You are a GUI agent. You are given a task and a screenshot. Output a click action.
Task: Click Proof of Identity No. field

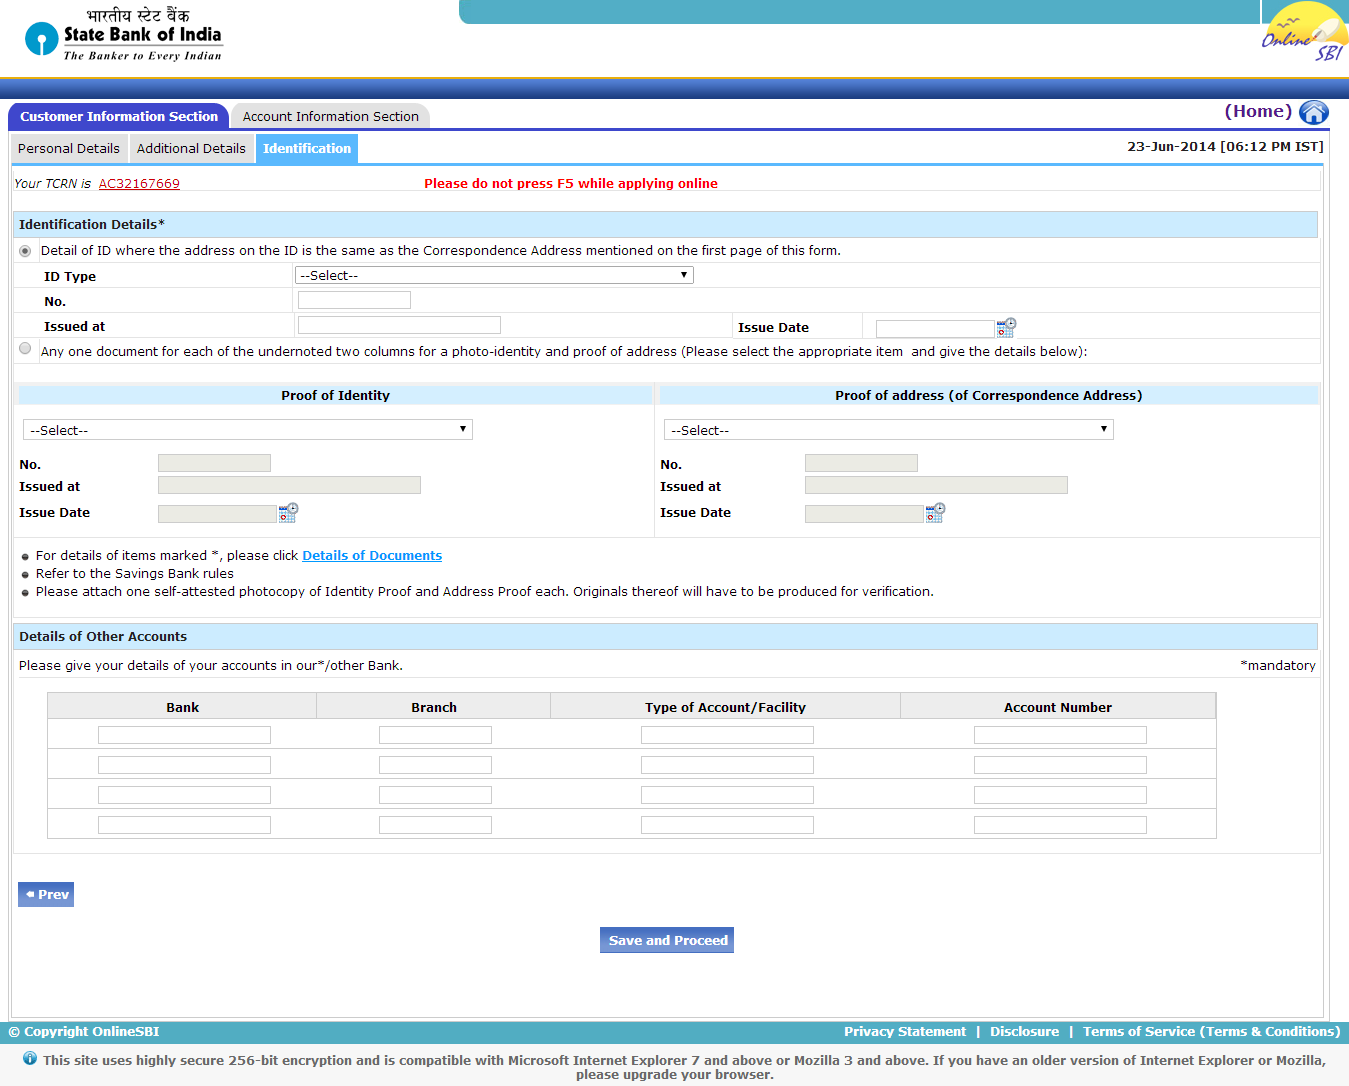(214, 463)
